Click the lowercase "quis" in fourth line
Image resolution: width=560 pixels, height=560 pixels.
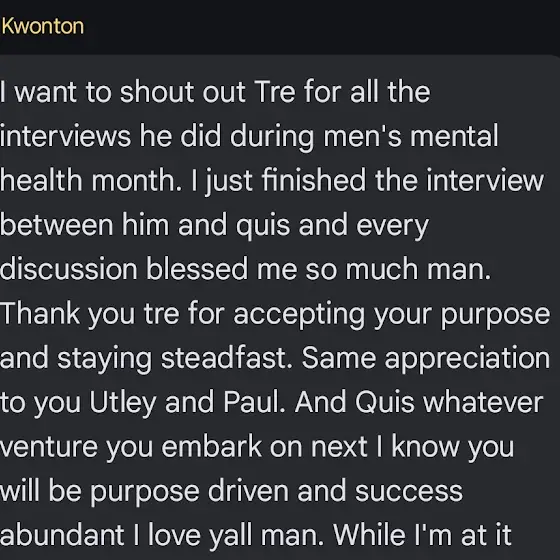click(263, 226)
